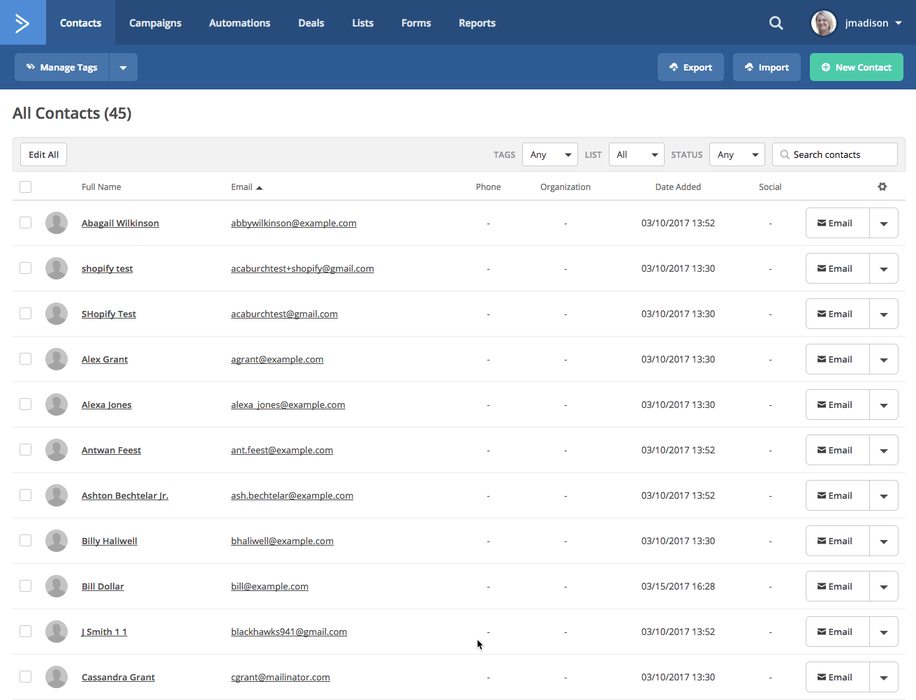Check Billy Haliwell's row checkbox
This screenshot has width=916, height=700.
25,540
